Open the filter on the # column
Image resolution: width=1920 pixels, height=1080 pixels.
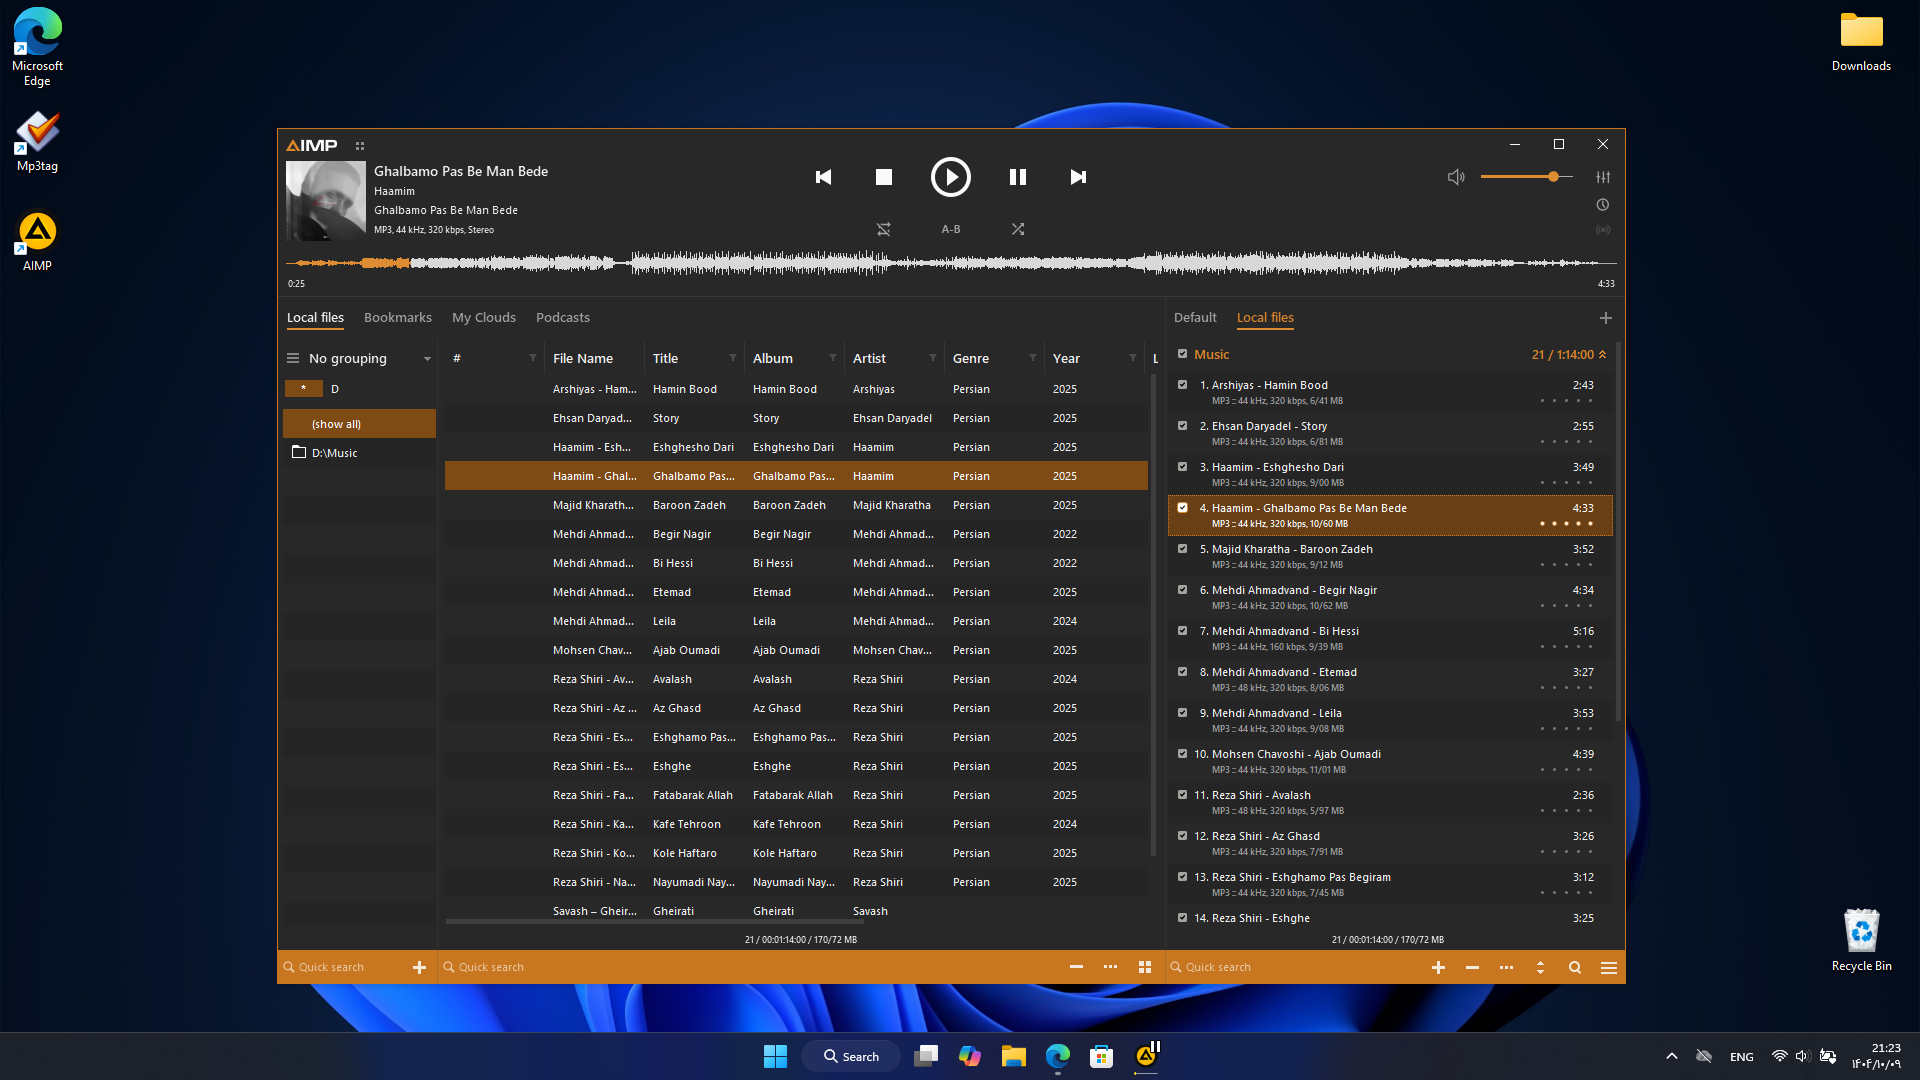(x=532, y=358)
